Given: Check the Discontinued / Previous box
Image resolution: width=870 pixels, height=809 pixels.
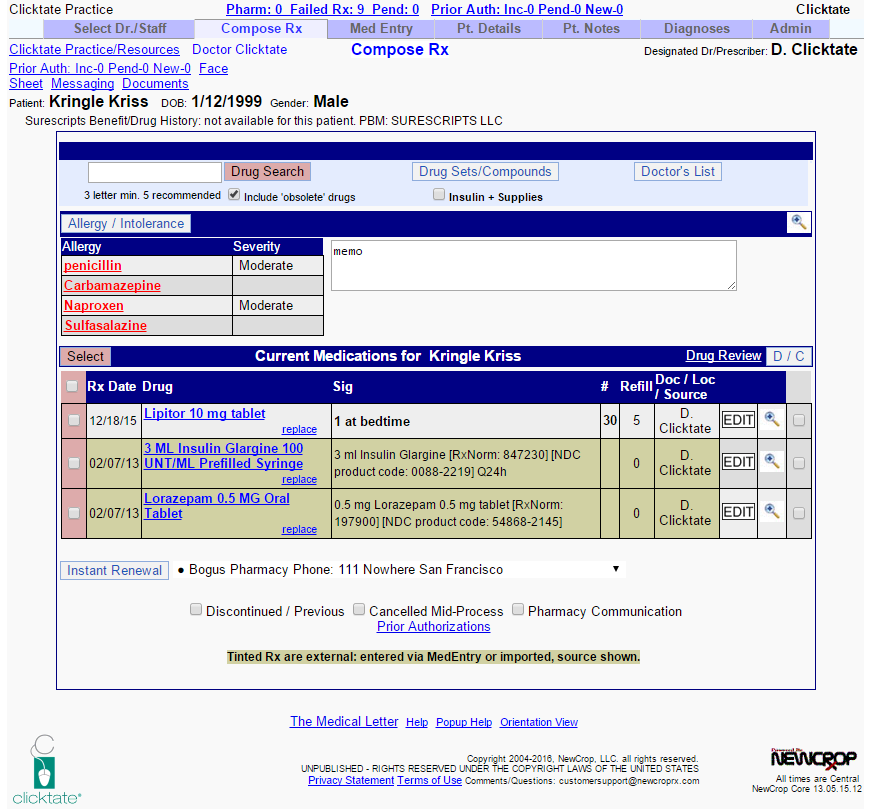Looking at the screenshot, I should pos(196,610).
